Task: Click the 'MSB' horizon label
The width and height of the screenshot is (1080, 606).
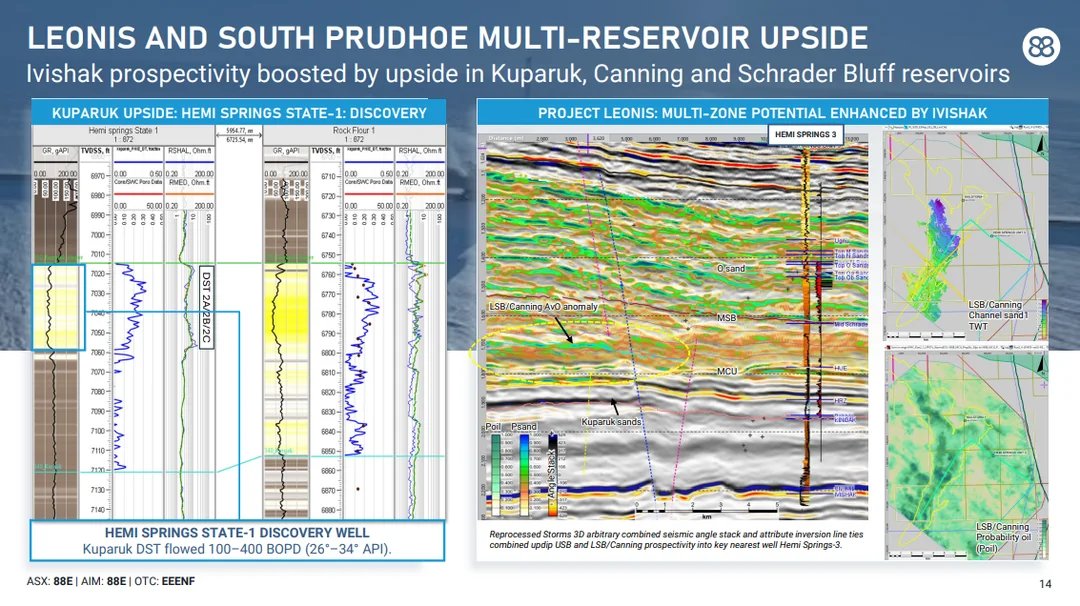Action: (x=727, y=317)
